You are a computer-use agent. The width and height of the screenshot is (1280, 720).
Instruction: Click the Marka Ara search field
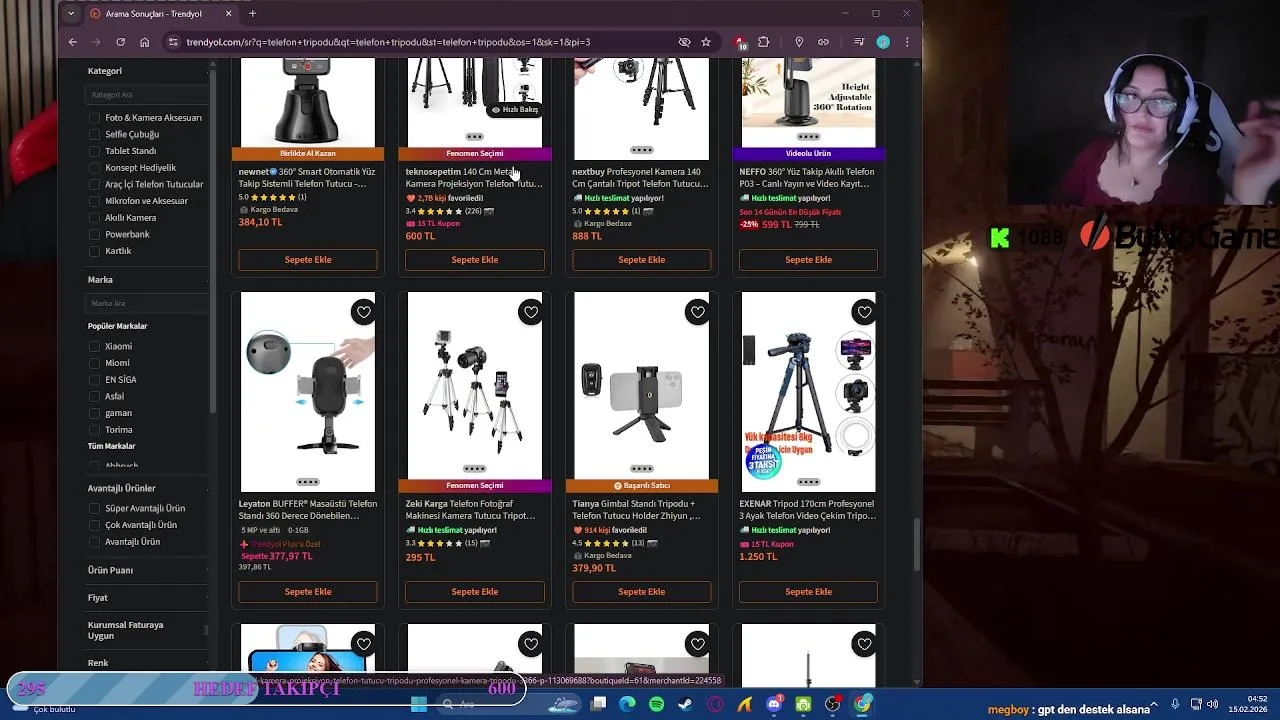coord(147,303)
